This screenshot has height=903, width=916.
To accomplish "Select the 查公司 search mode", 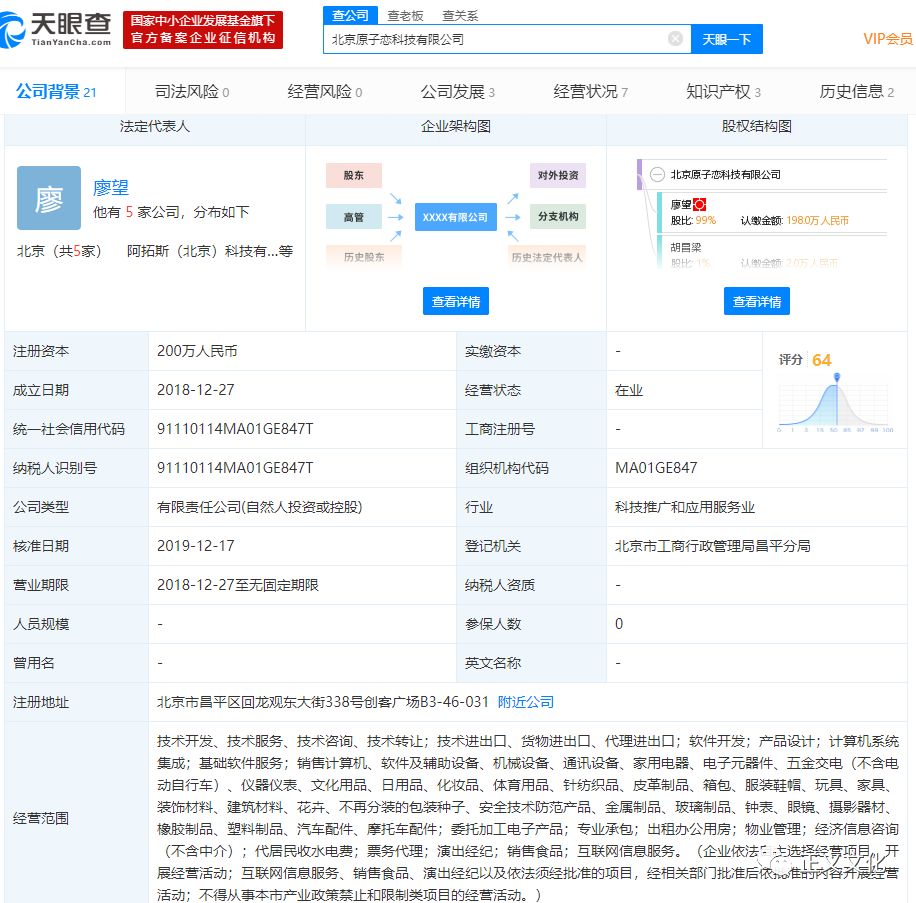I will click(350, 15).
